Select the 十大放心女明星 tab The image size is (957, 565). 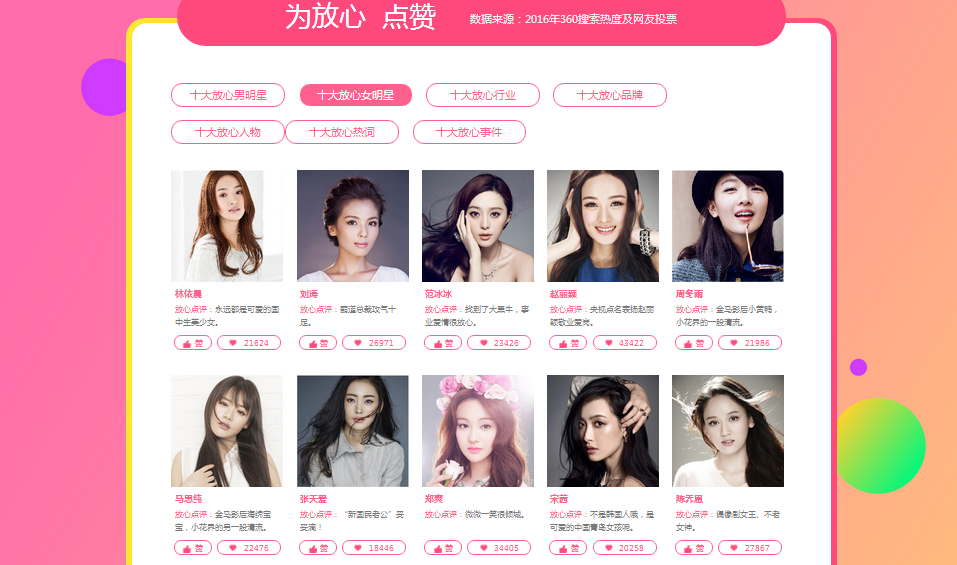[x=356, y=95]
